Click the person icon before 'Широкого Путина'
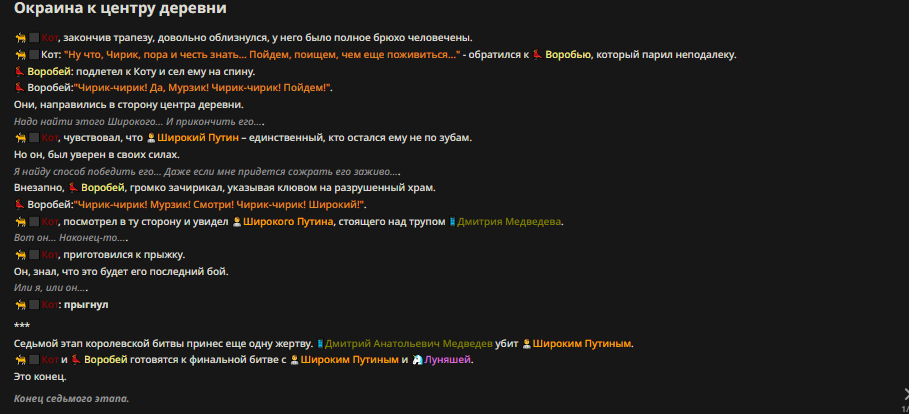Screen dimensions: 909x414 click(237, 221)
